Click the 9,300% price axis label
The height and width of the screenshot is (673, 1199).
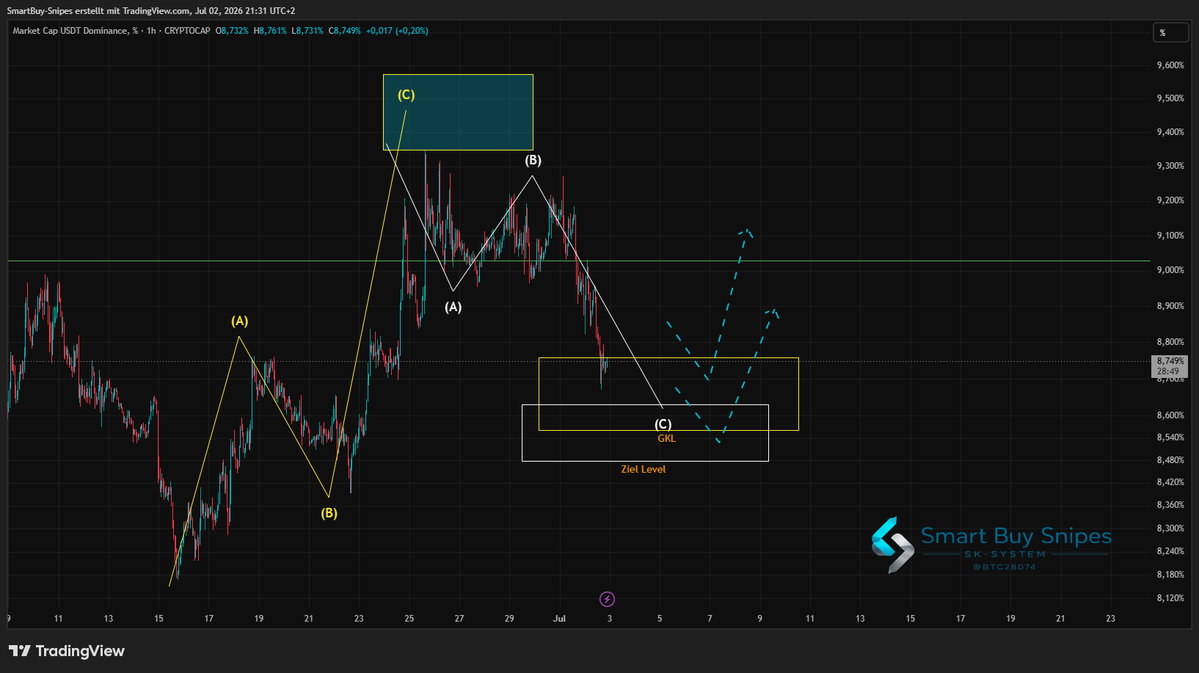(x=1170, y=166)
